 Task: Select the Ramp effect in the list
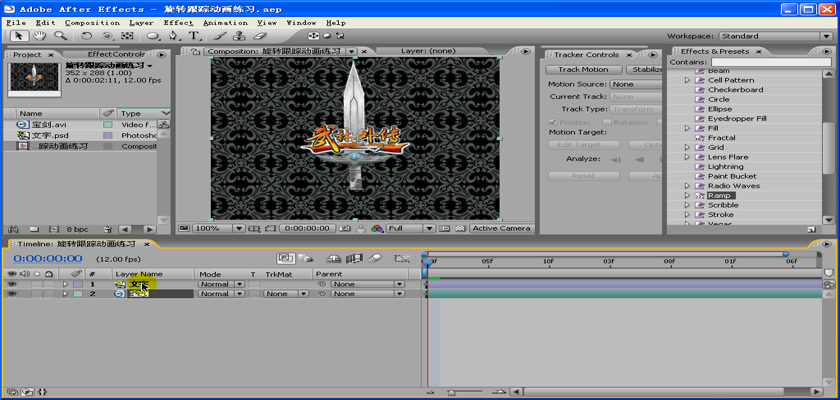(x=720, y=195)
